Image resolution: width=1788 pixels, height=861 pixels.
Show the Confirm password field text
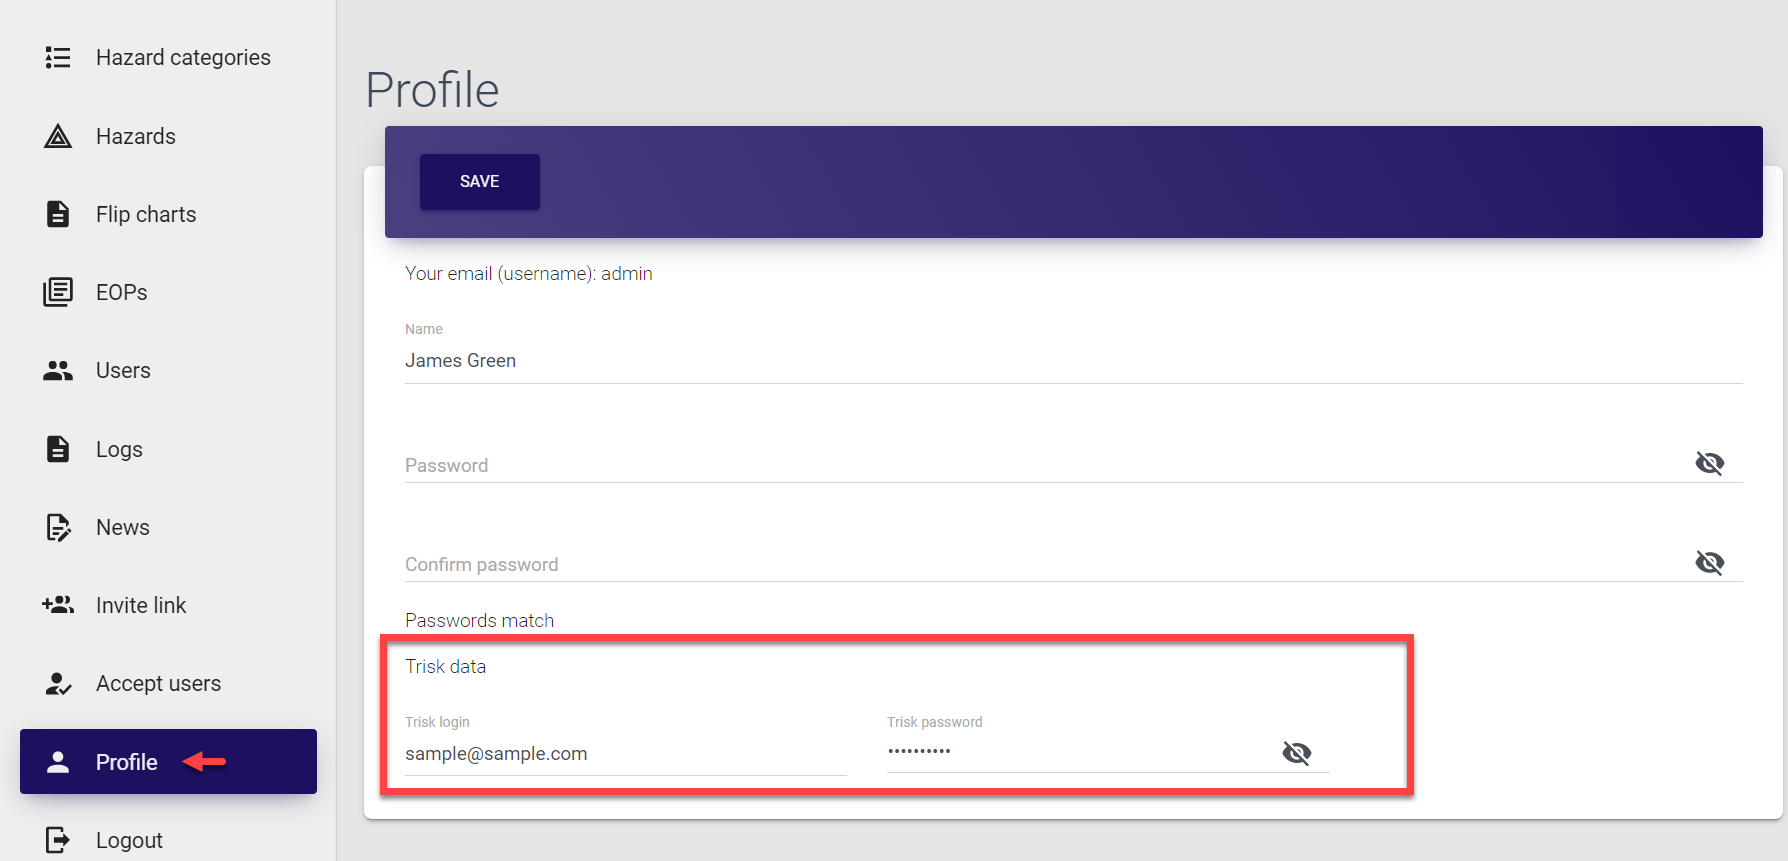[1709, 563]
